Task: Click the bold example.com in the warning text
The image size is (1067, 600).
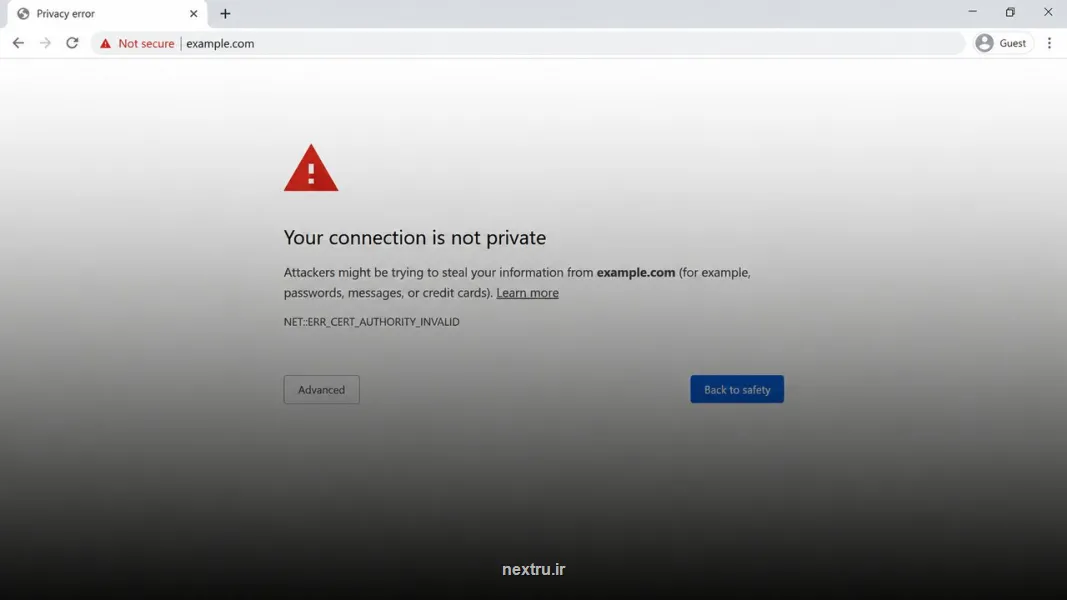Action: (x=636, y=272)
